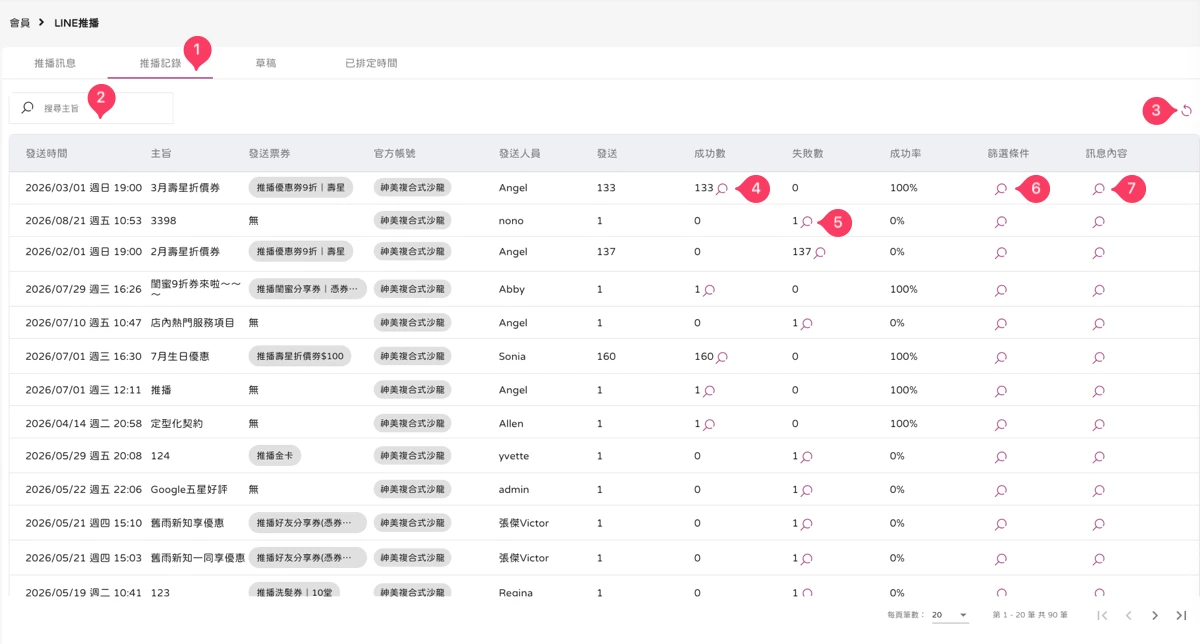Screen dimensions: 1200x644
Task: View success list magnifier for 3月壽星折價券
Action: (x=722, y=188)
